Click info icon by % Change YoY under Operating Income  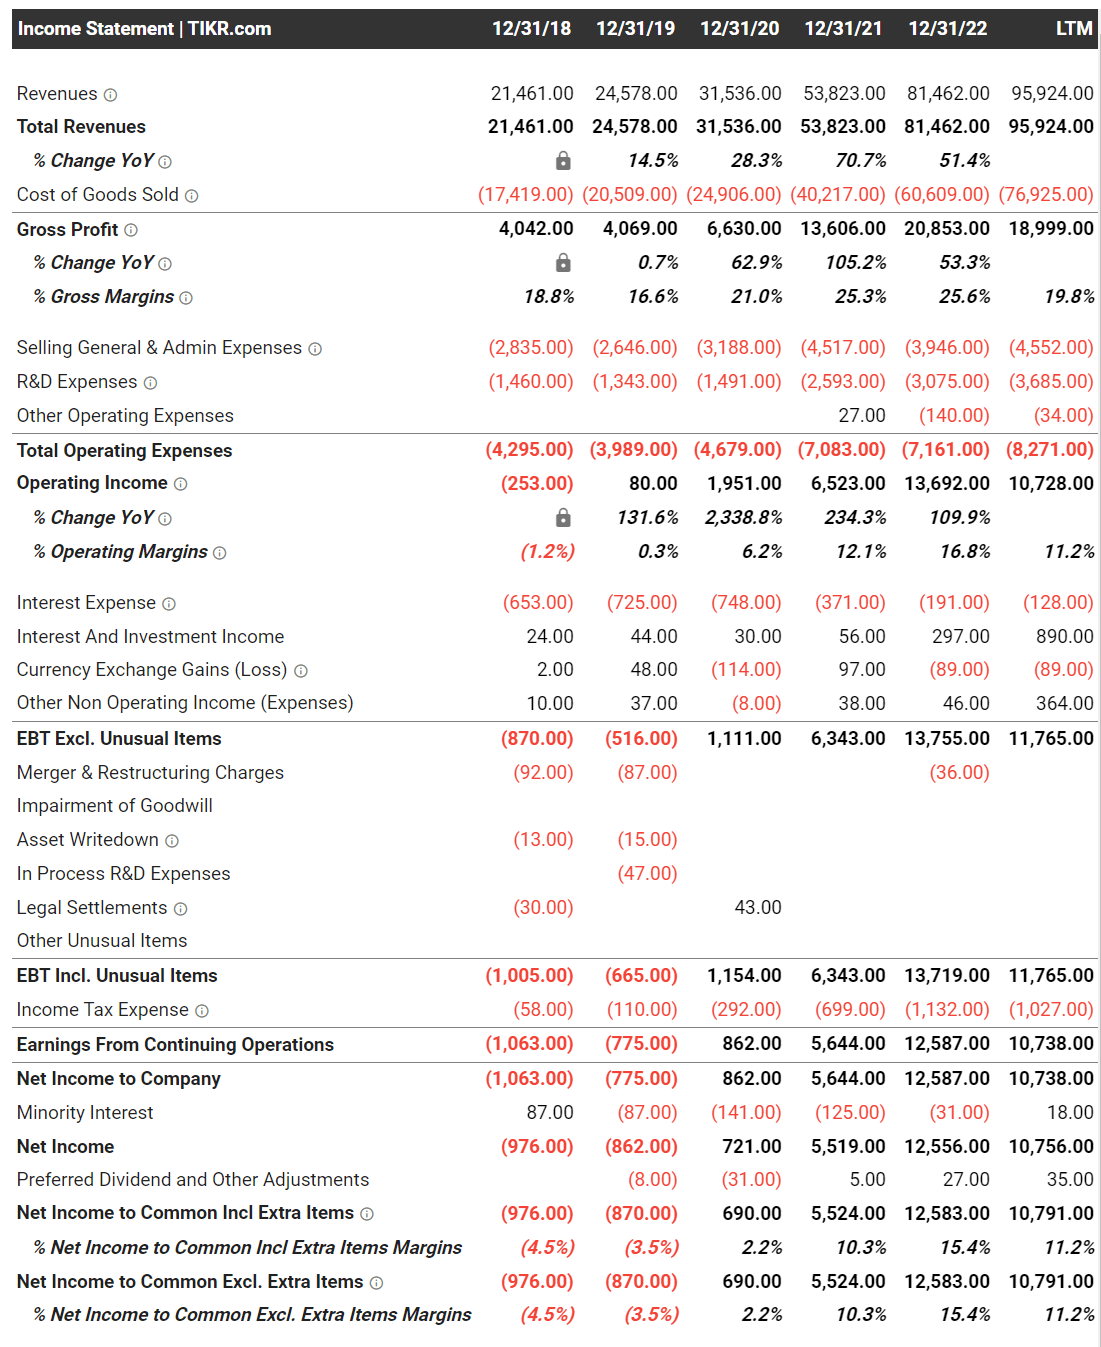[165, 519]
